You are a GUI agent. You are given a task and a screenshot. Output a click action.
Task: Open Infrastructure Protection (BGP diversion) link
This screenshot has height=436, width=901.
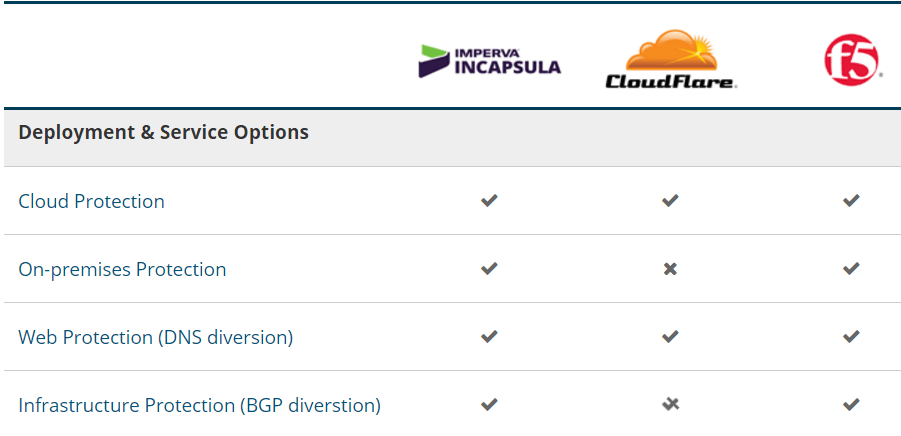pos(199,405)
